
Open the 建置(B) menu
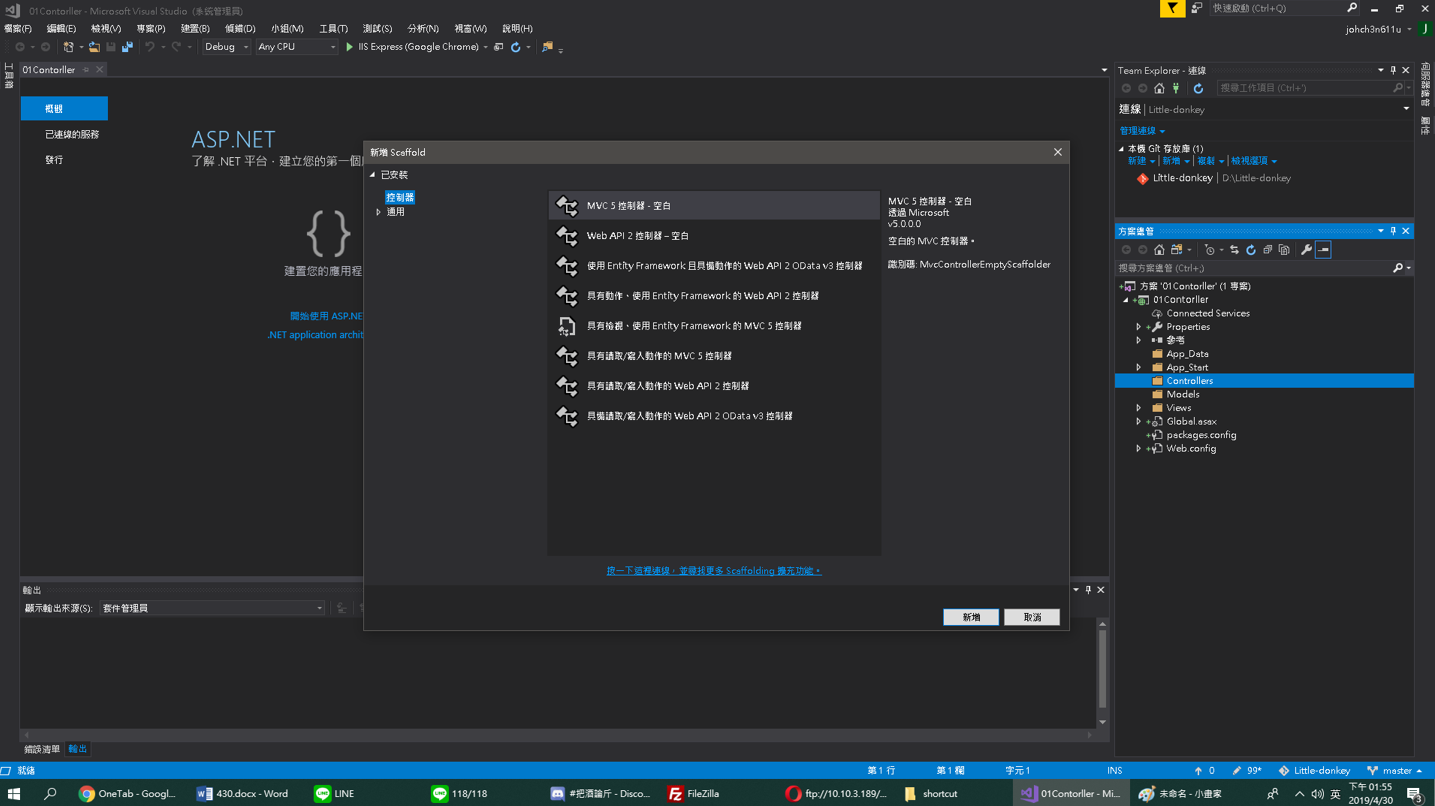pos(195,29)
